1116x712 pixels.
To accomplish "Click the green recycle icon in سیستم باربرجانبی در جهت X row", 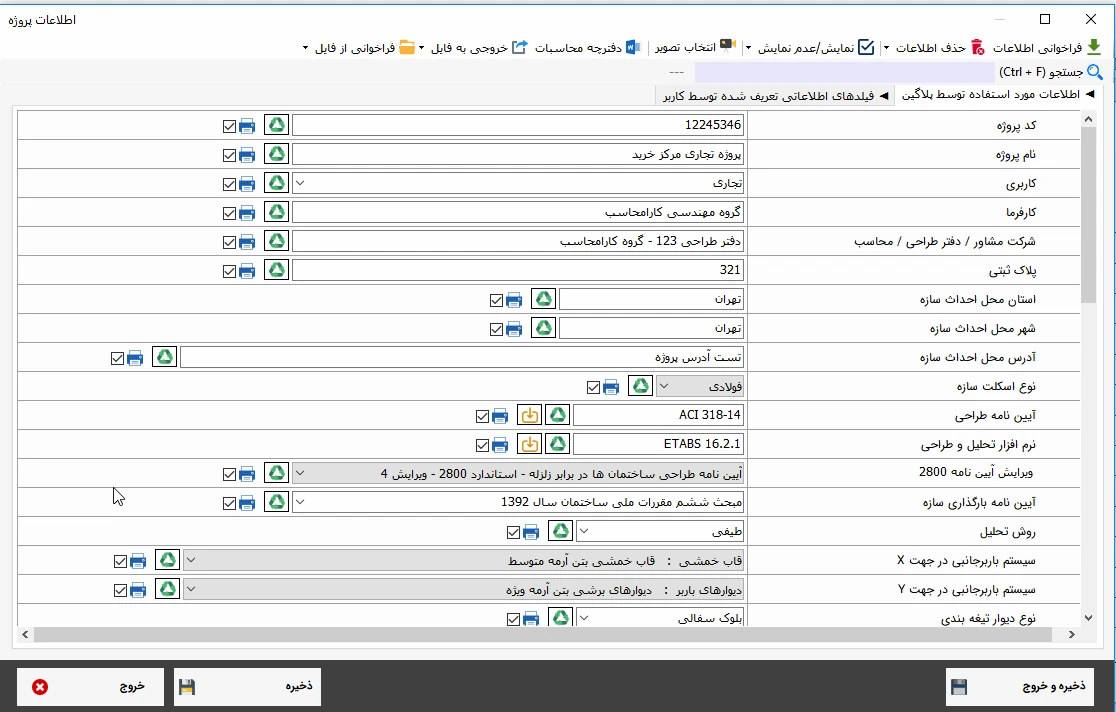I will [x=167, y=560].
